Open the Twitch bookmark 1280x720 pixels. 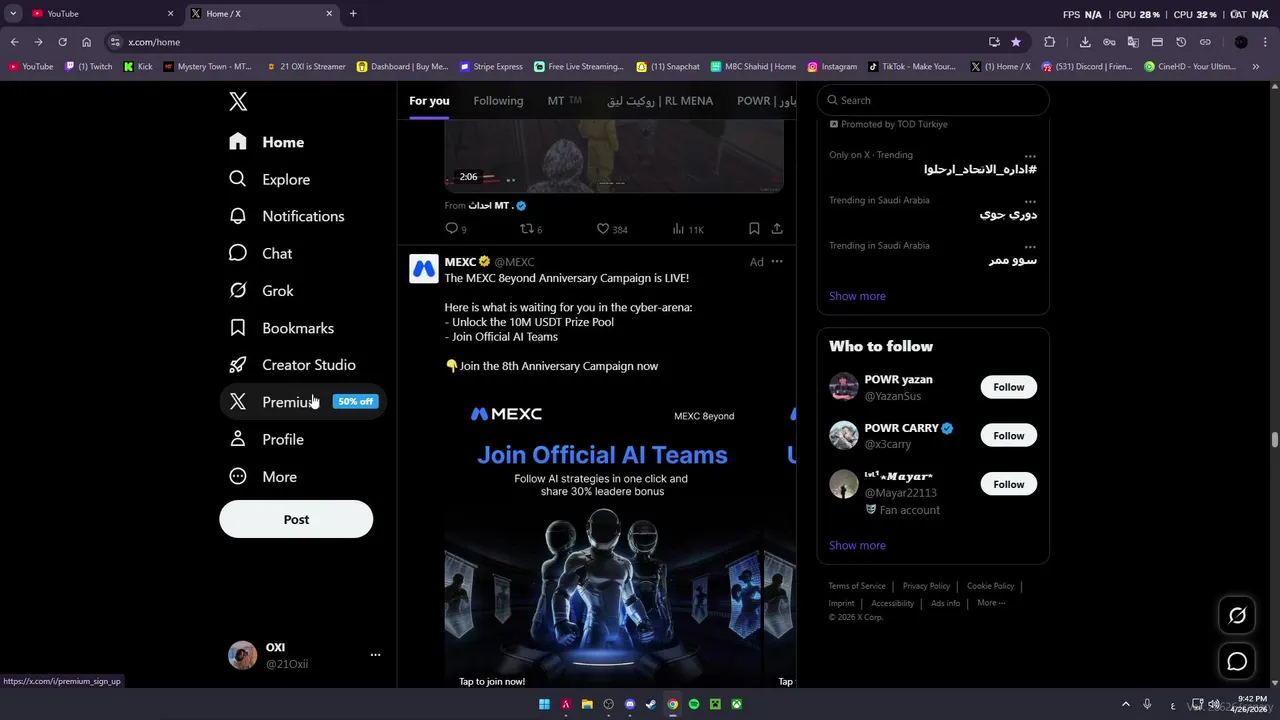[89, 67]
